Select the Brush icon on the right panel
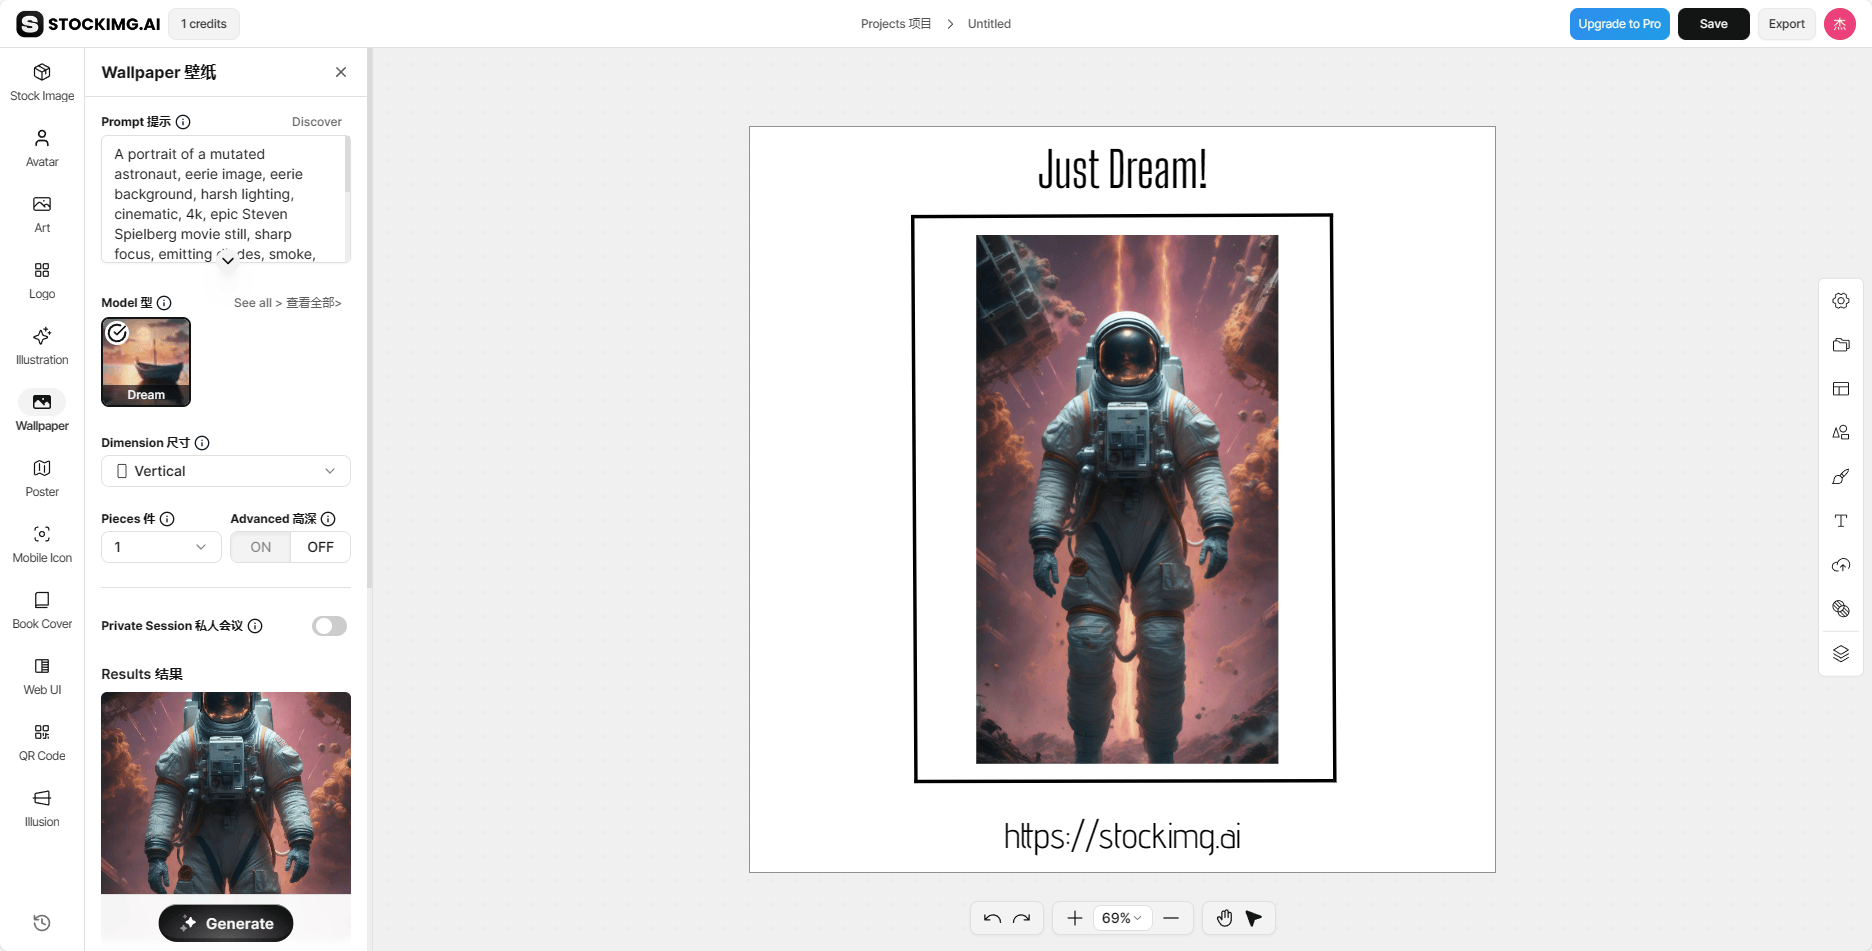This screenshot has height=951, width=1872. pyautogui.click(x=1840, y=477)
